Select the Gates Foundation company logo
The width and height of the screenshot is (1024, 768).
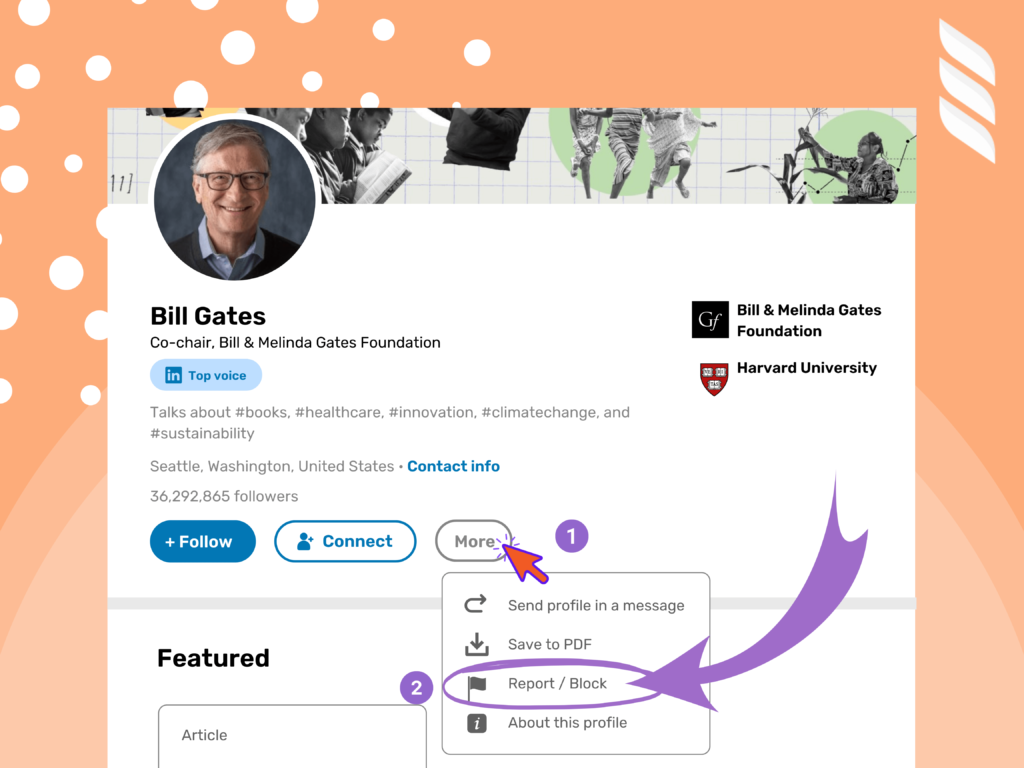(x=710, y=319)
